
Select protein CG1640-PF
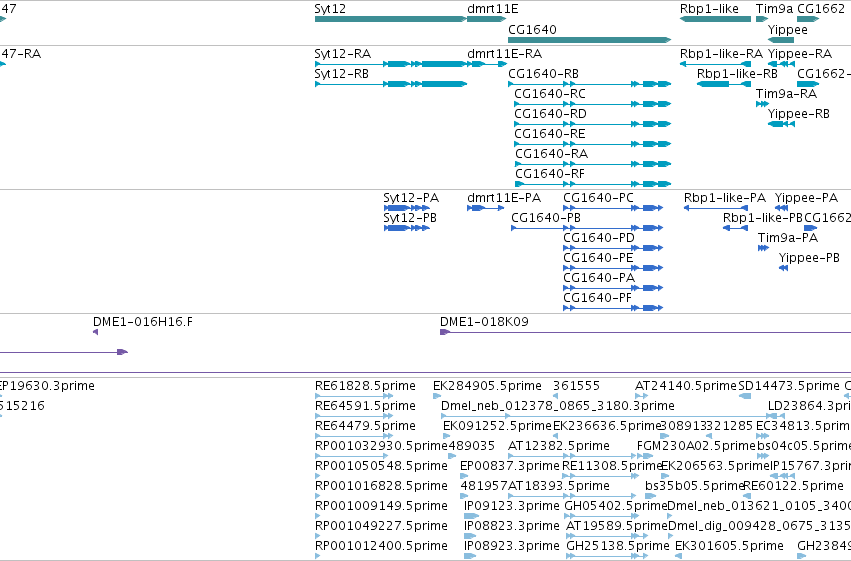613,308
